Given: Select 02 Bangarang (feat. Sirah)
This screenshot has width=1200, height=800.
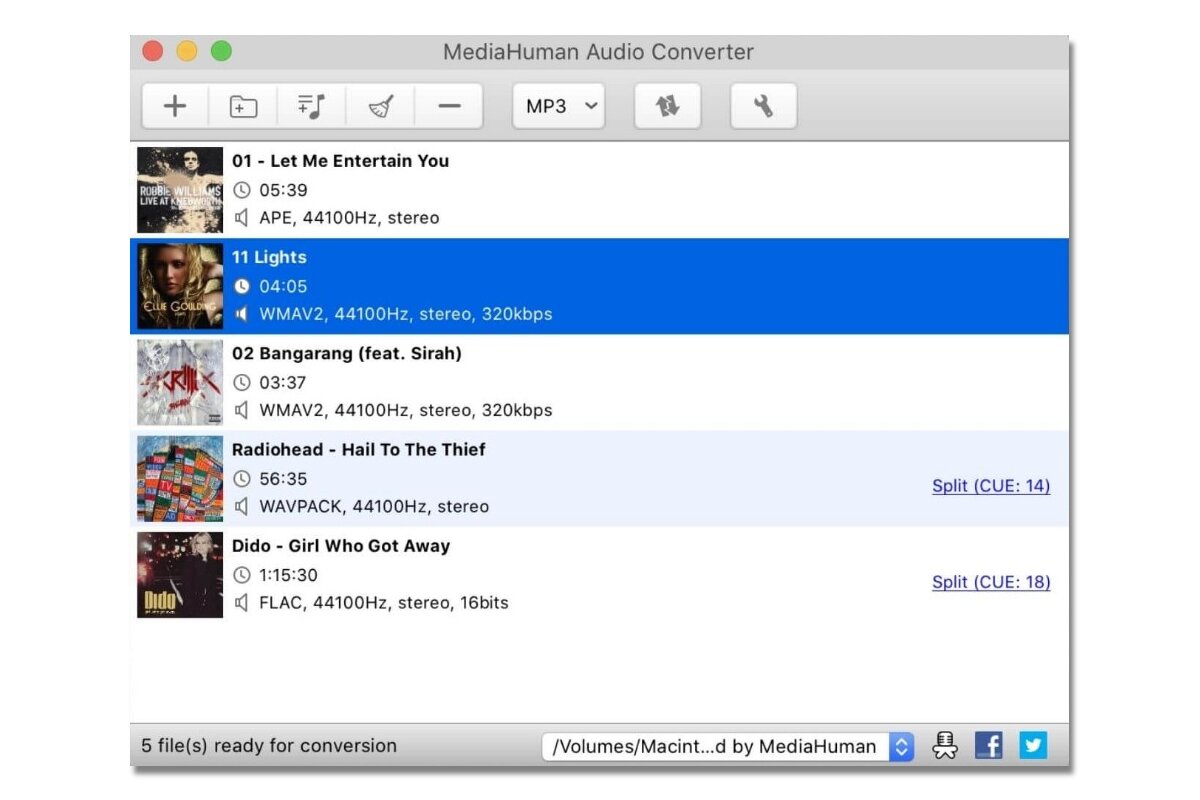Looking at the screenshot, I should point(346,353).
